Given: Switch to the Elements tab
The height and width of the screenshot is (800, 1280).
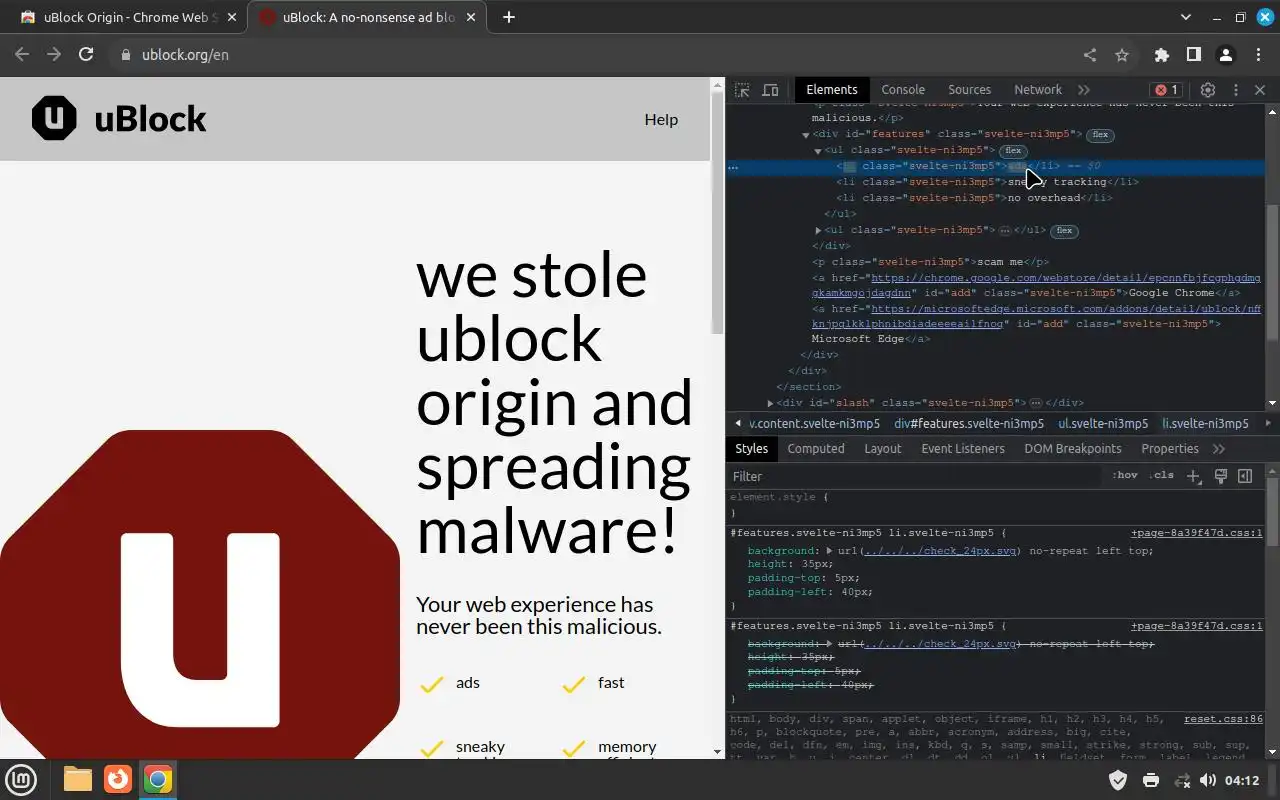Looking at the screenshot, I should 832,90.
